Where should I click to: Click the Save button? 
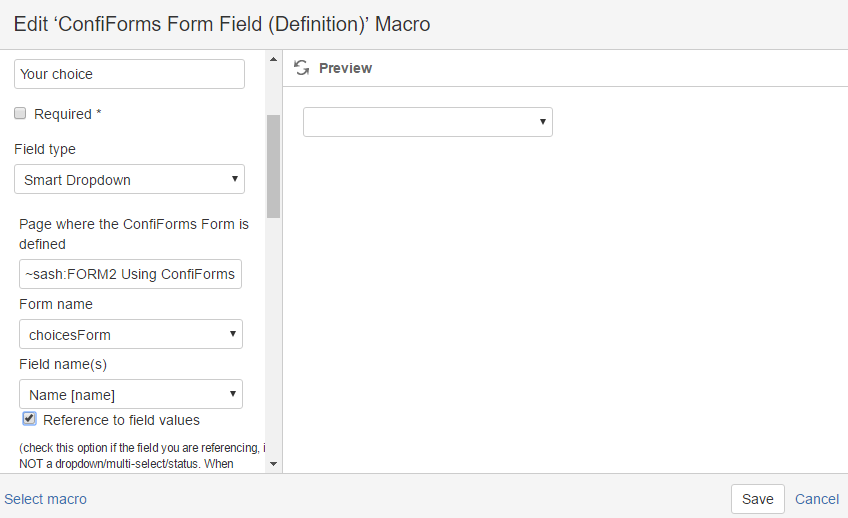(x=757, y=499)
